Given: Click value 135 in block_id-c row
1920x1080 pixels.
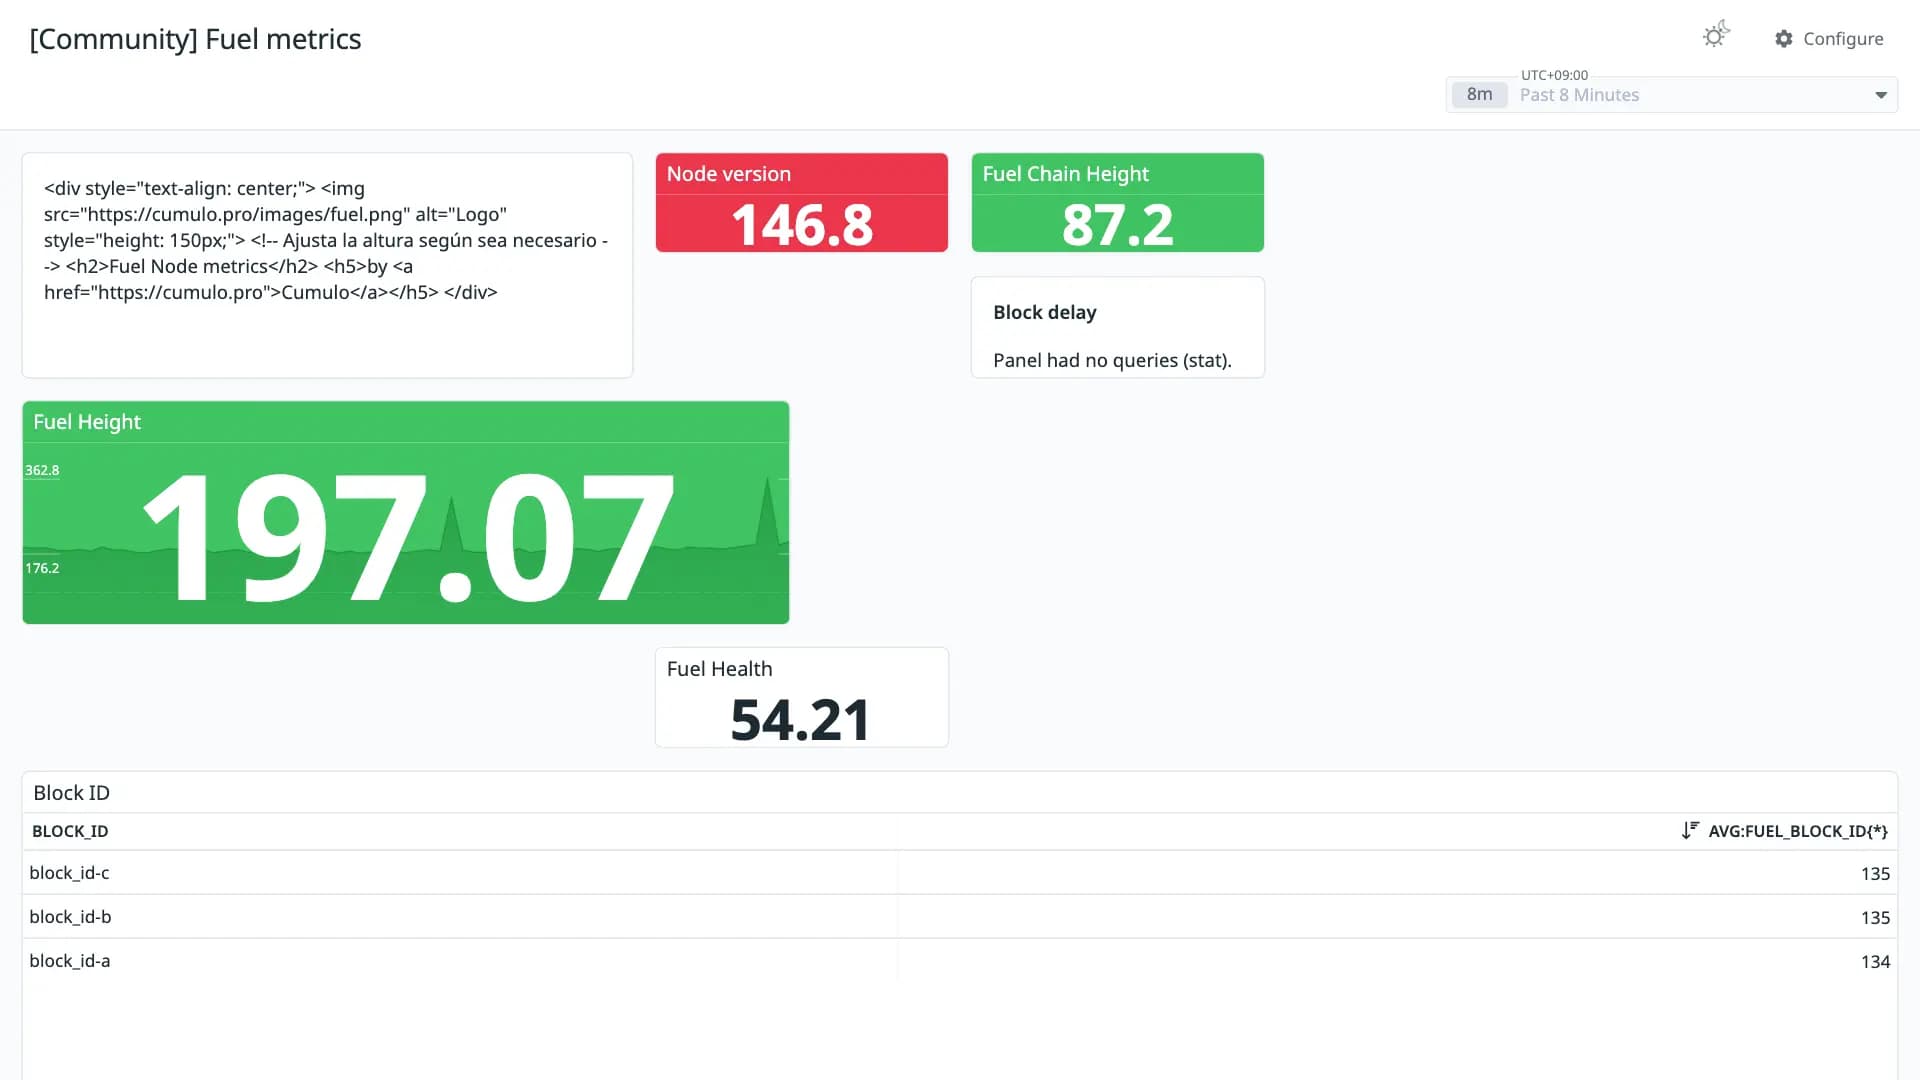Looking at the screenshot, I should (x=1875, y=873).
